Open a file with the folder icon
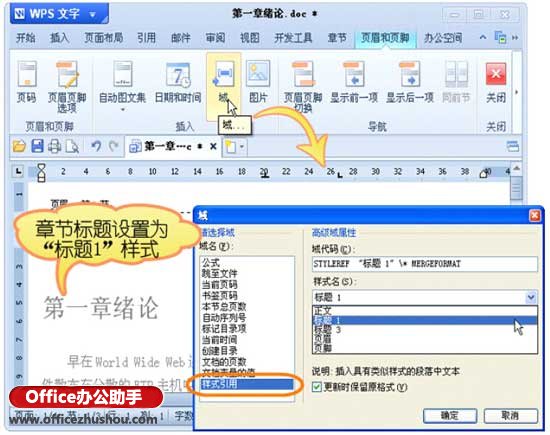 pos(19,146)
